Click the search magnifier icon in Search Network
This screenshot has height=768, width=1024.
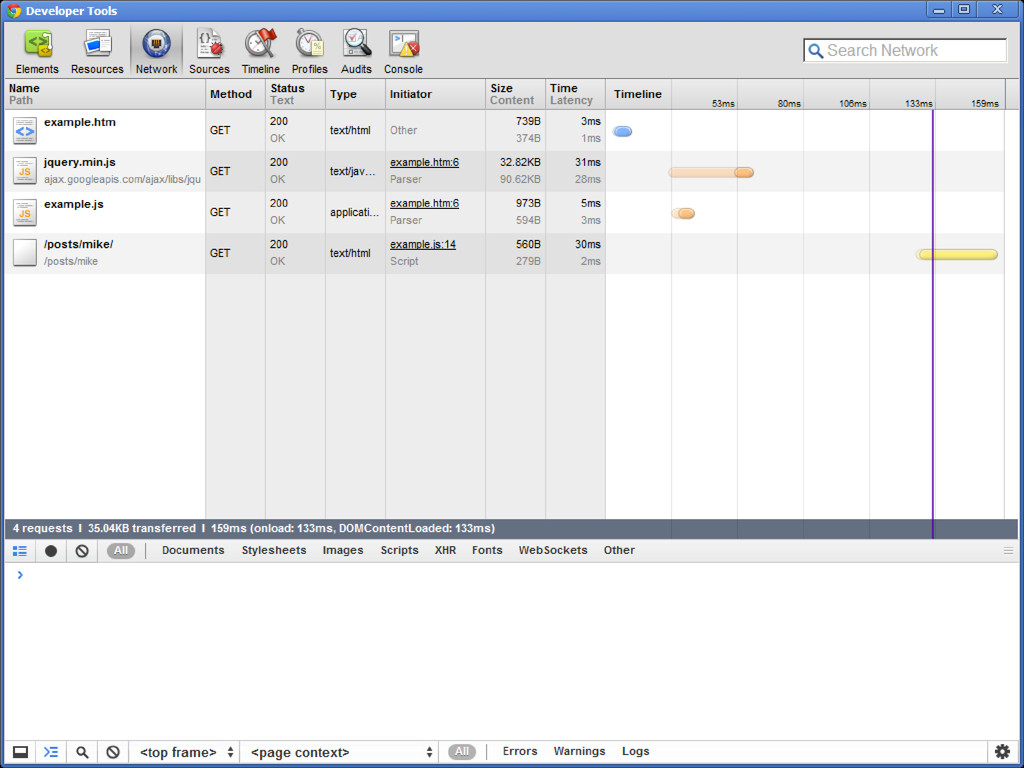click(x=815, y=51)
